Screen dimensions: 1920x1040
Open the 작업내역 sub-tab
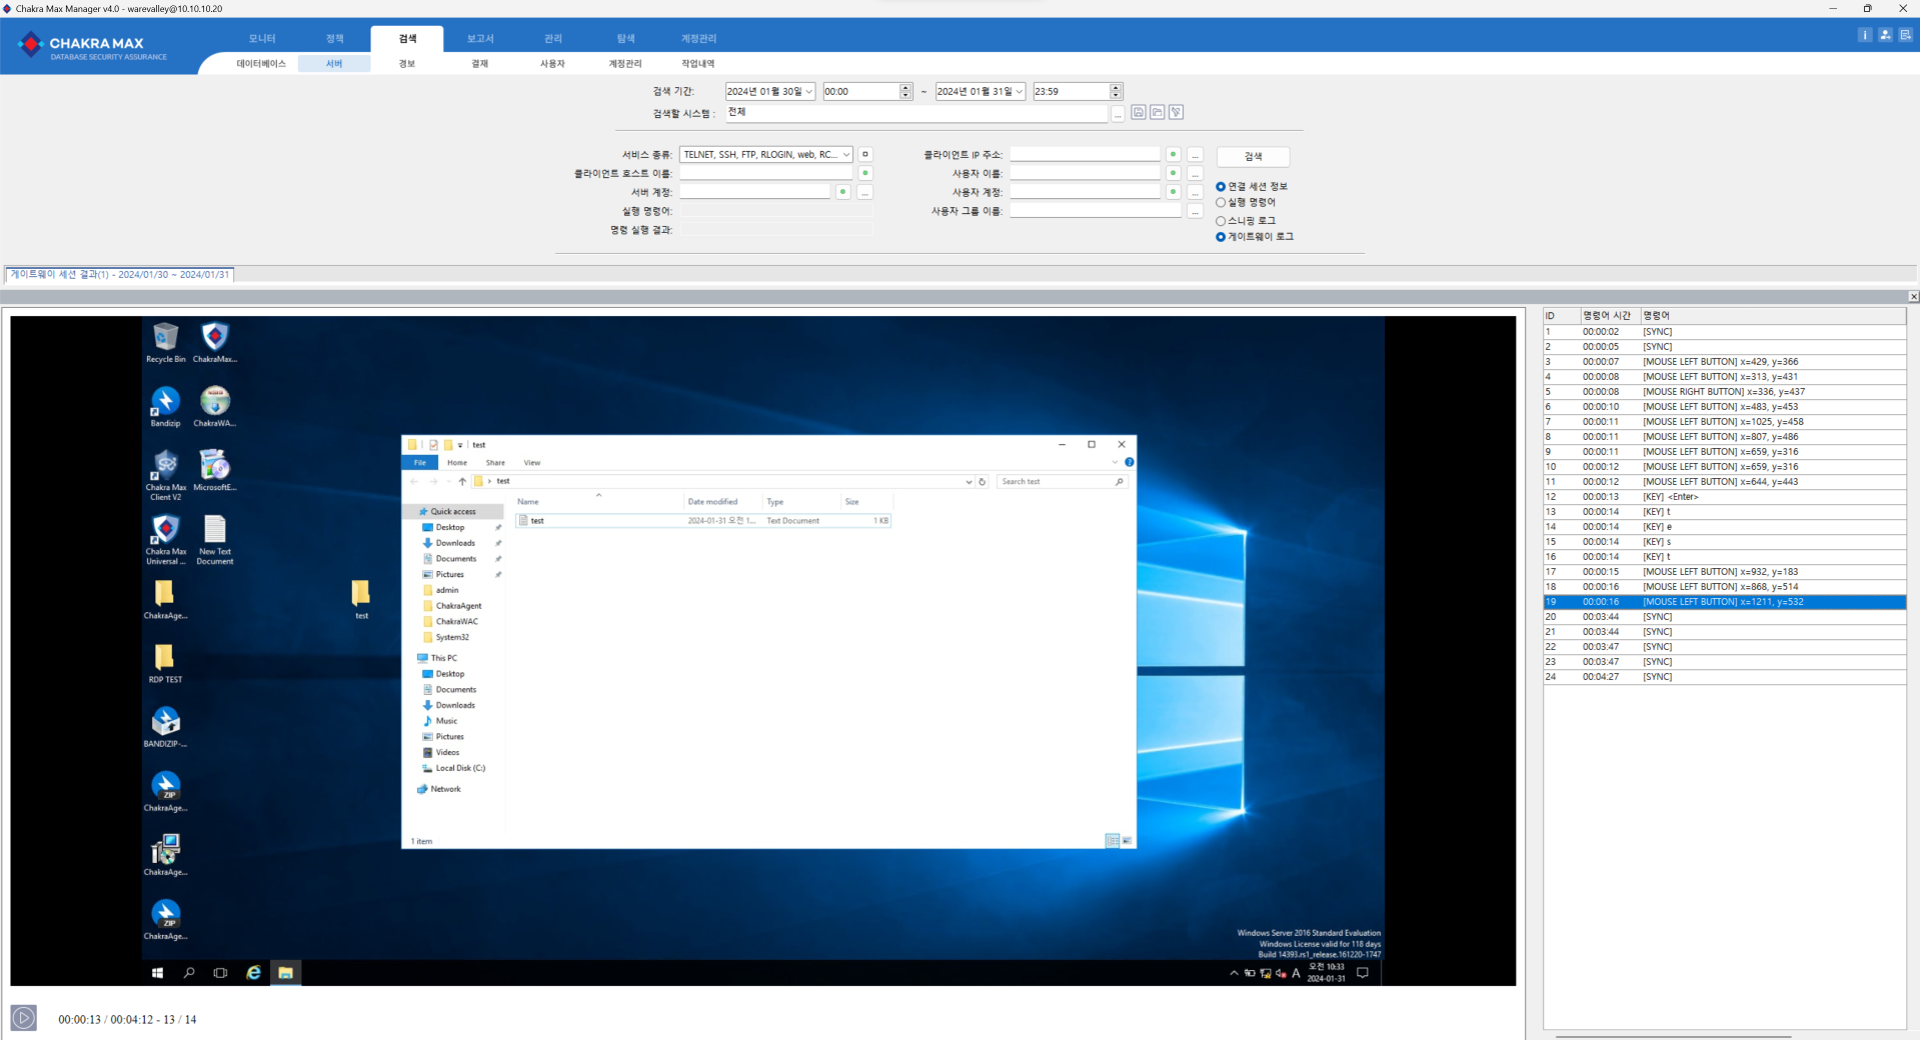[698, 64]
